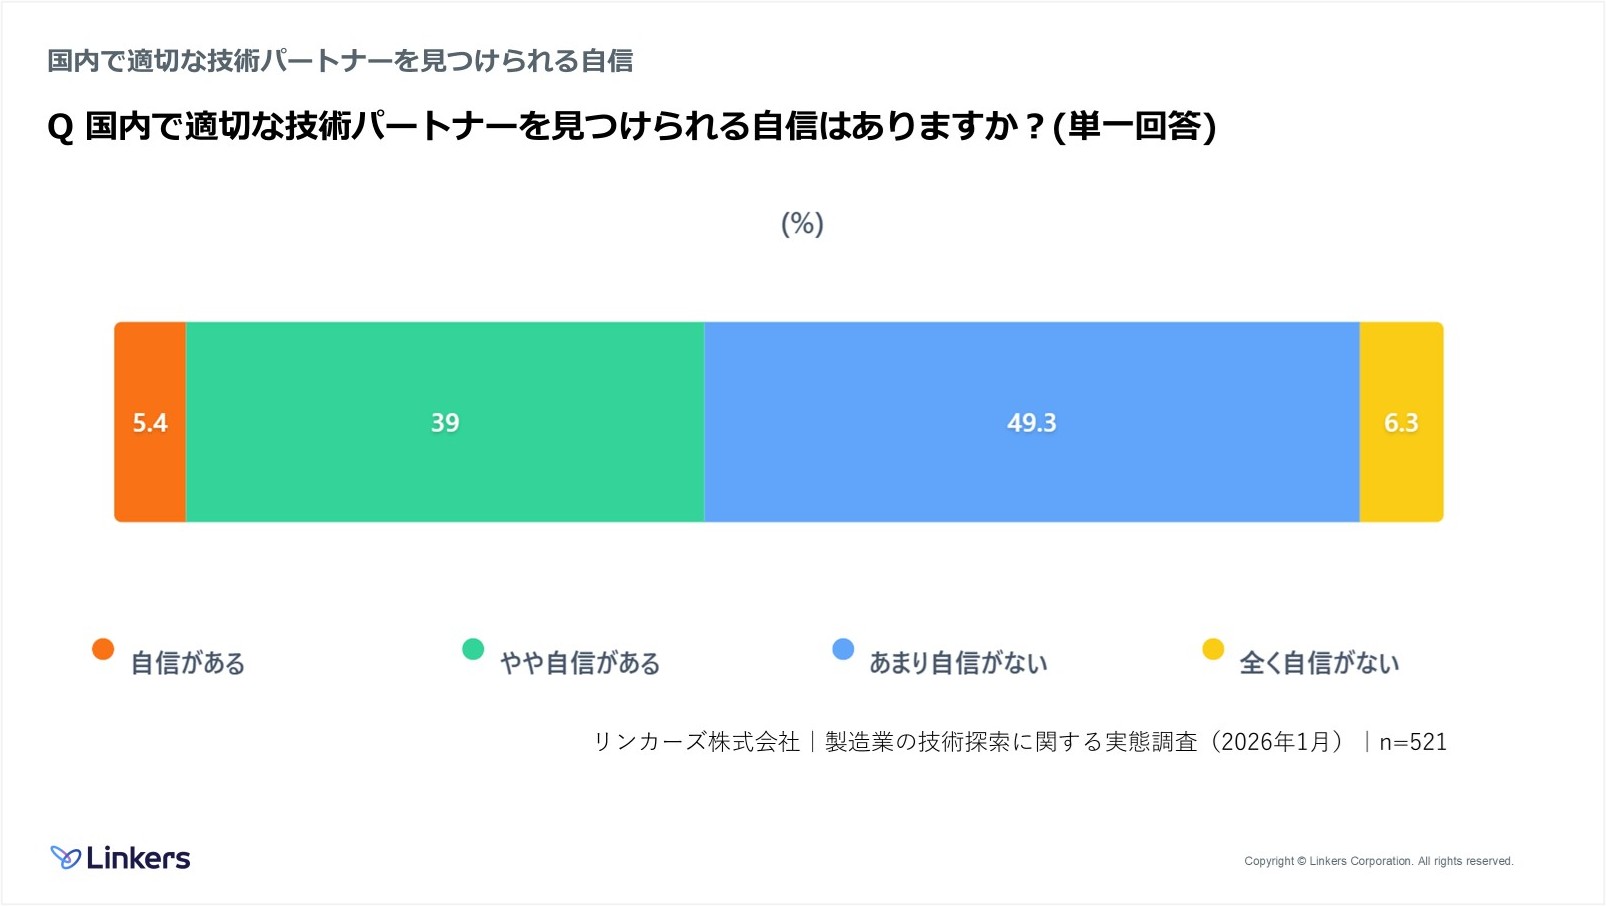Viewport: 1606px width, 906px height.
Task: Click the blue あまり自信がない legend dot
Action: tap(843, 649)
